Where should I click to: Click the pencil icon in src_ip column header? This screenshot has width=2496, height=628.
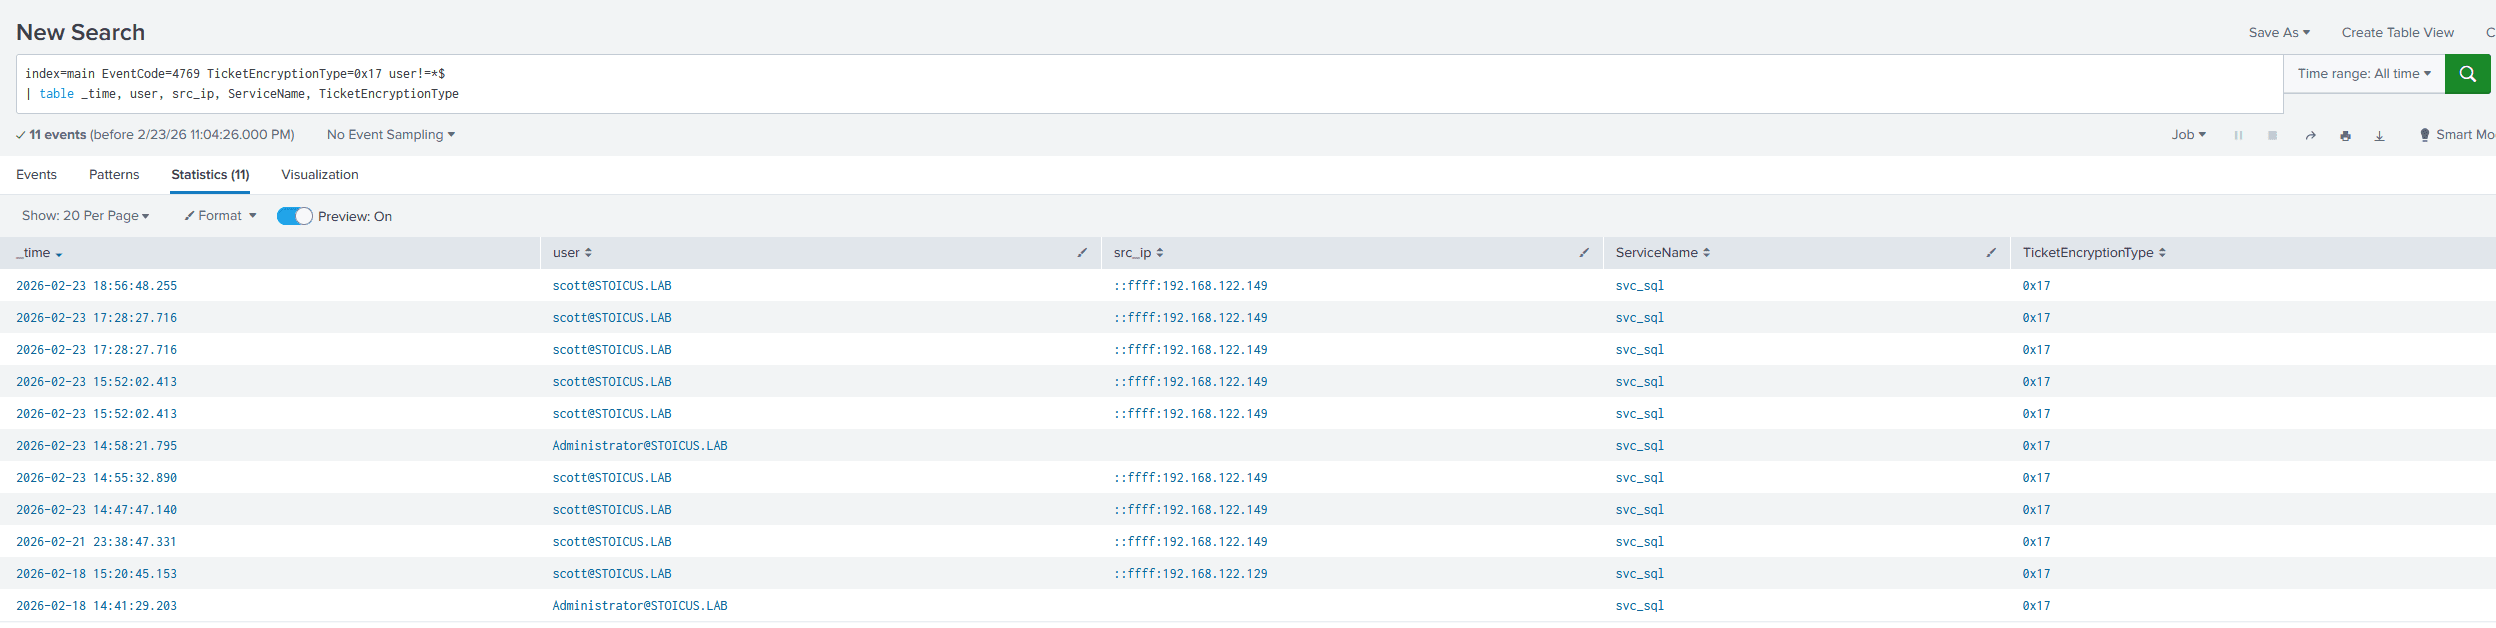[x=1584, y=253]
